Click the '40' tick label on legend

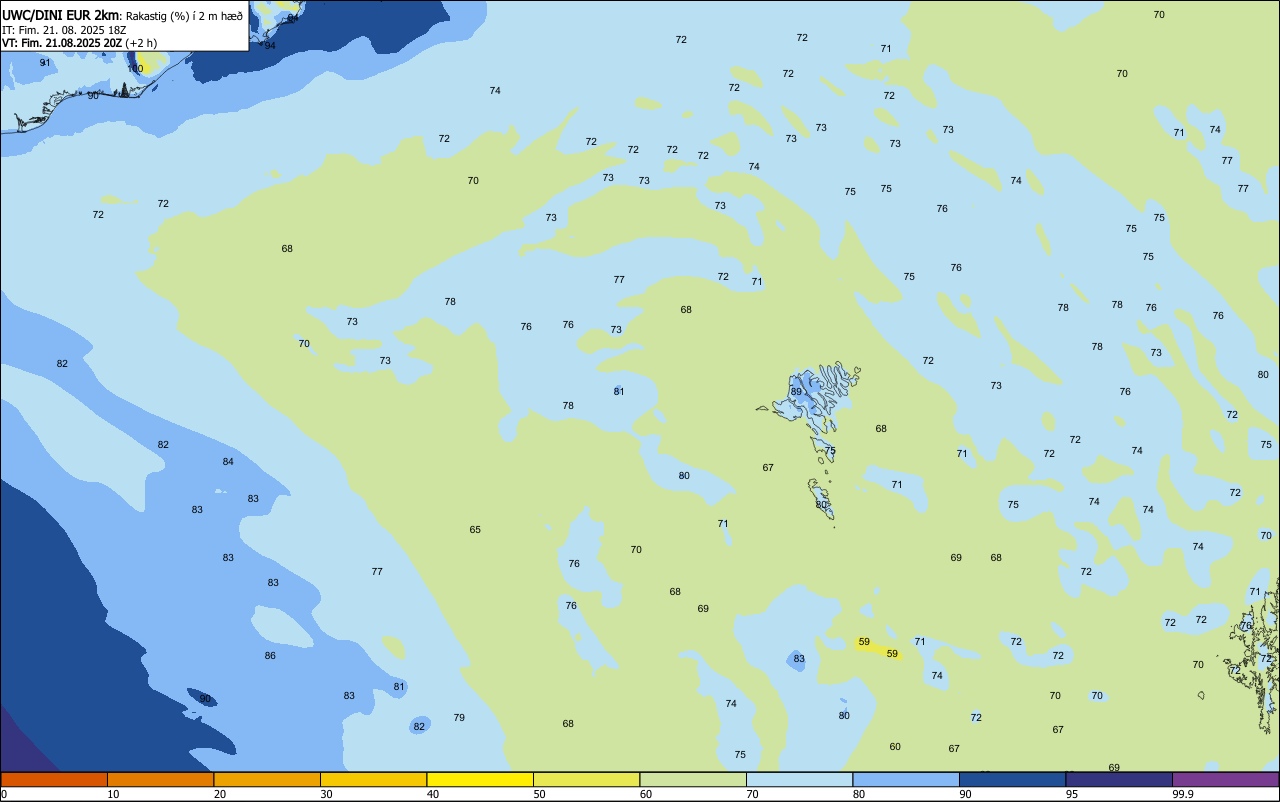[x=433, y=794]
